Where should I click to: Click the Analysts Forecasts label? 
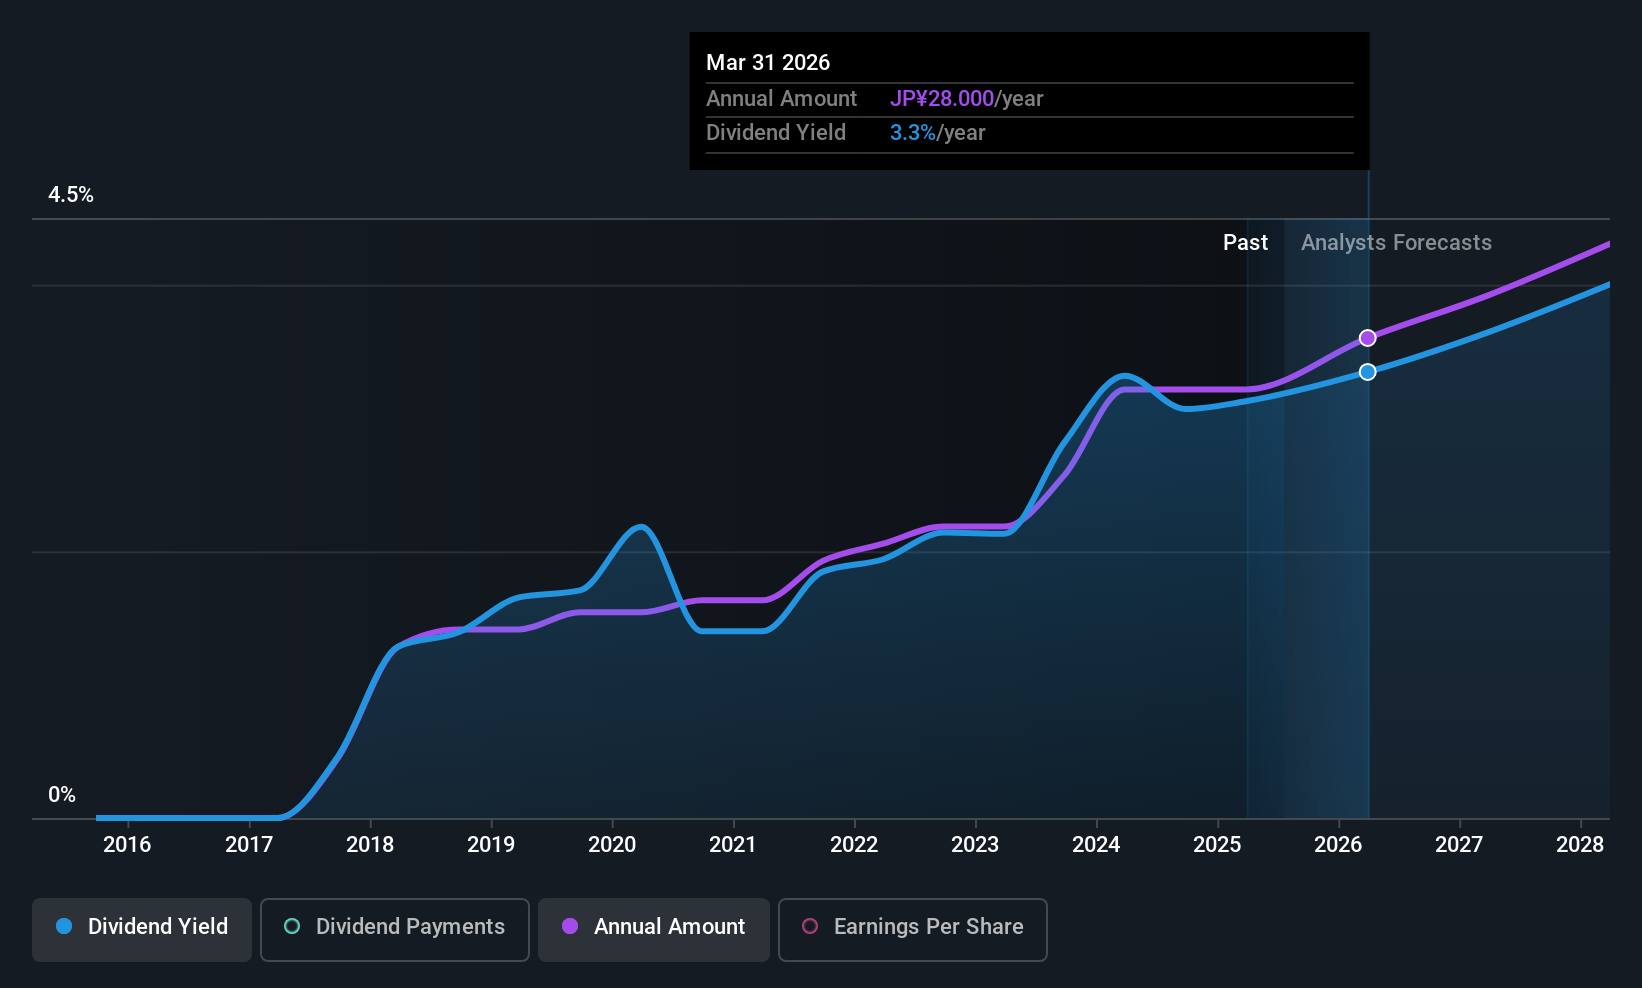tap(1396, 243)
